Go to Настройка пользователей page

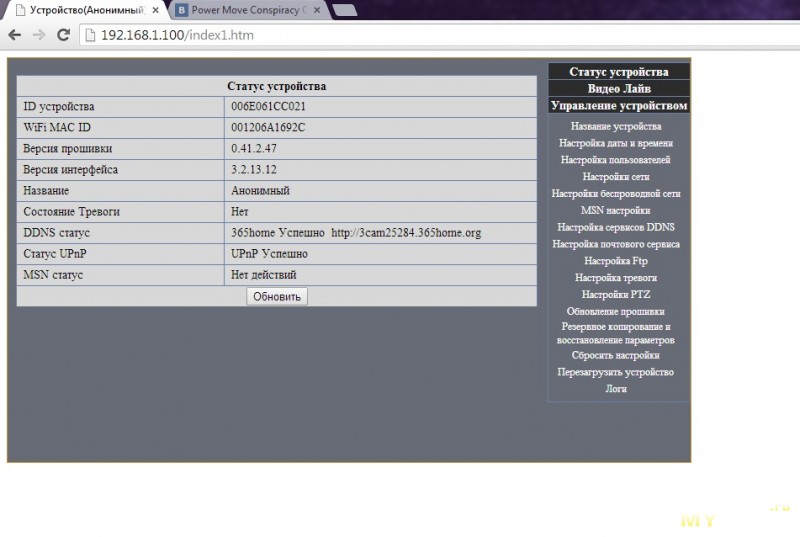click(x=616, y=160)
